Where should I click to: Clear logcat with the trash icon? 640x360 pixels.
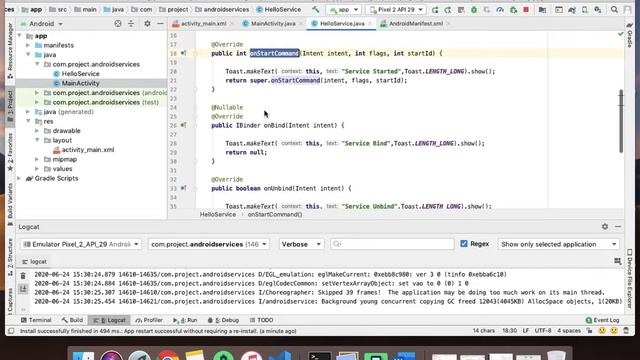[23, 276]
